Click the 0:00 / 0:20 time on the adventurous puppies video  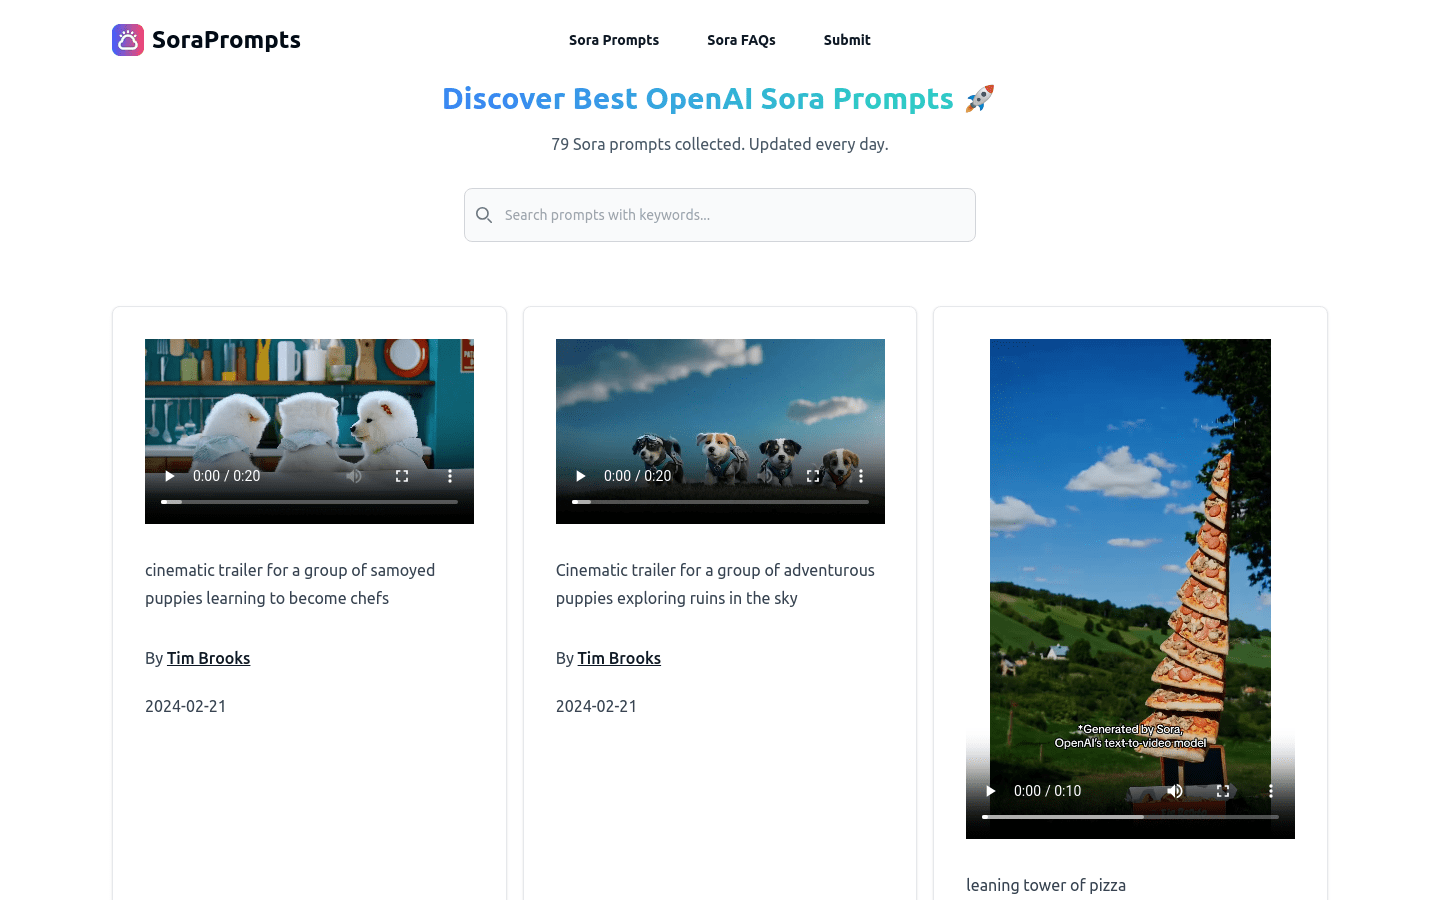point(637,476)
